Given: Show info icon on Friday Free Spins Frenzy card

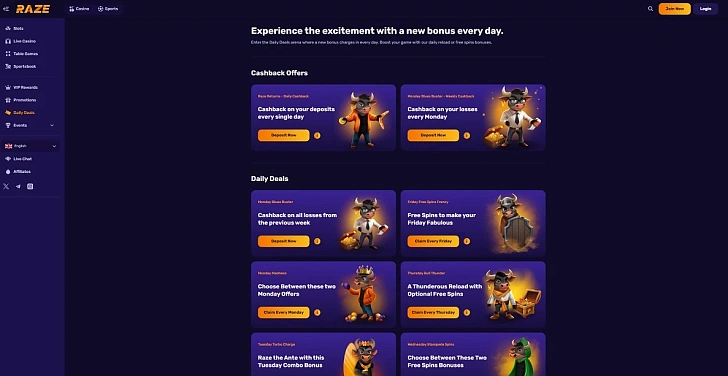Looking at the screenshot, I should pos(467,241).
